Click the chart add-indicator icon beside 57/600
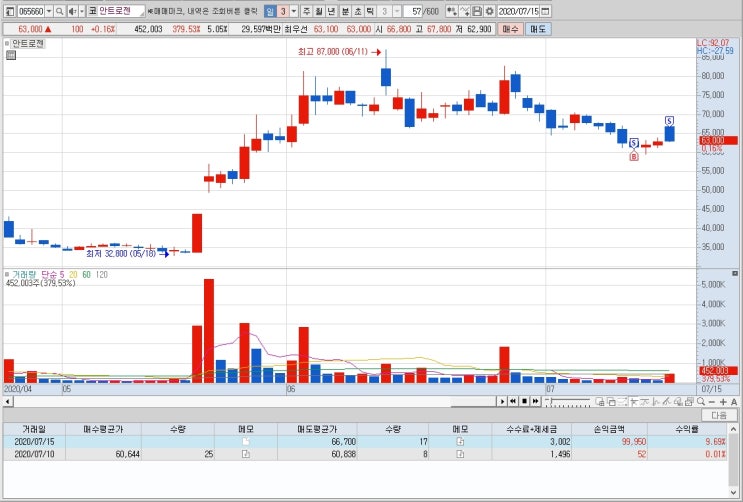This screenshot has width=743, height=502. pyautogui.click(x=452, y=11)
